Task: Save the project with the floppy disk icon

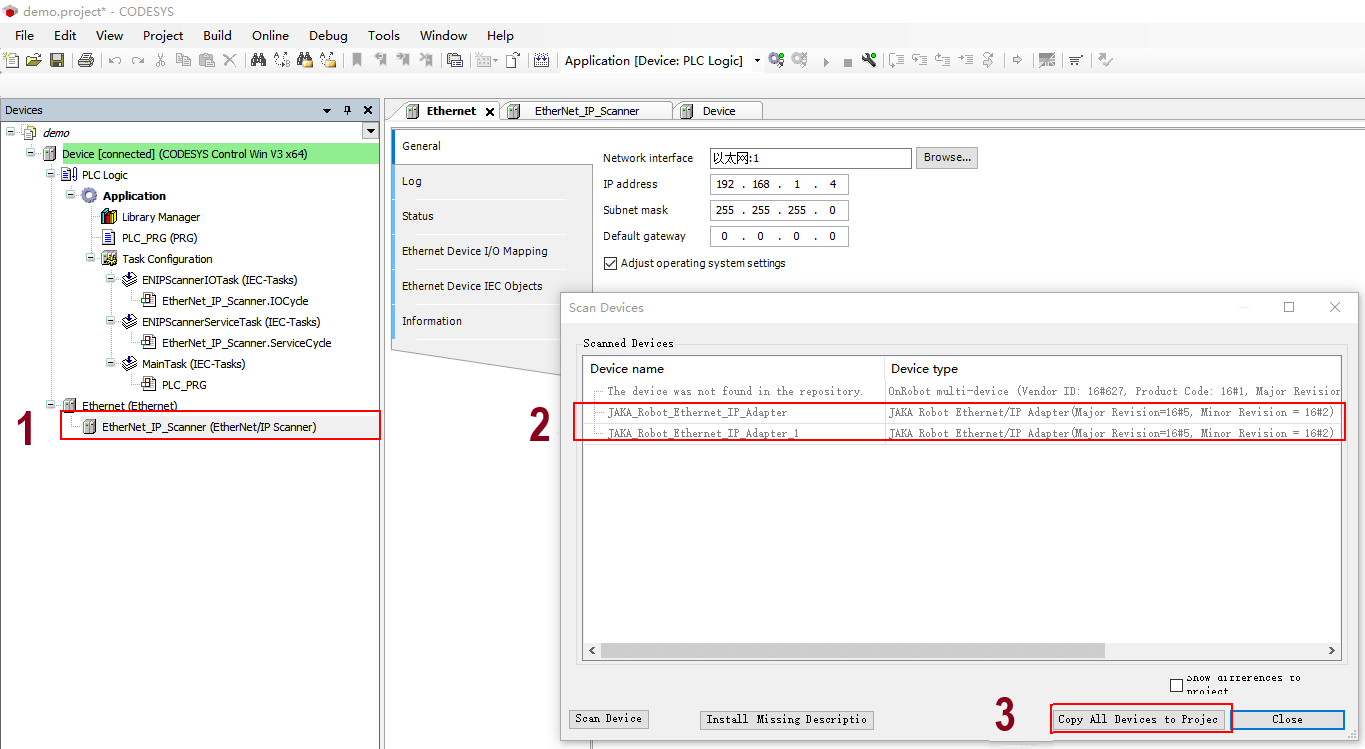Action: (57, 60)
